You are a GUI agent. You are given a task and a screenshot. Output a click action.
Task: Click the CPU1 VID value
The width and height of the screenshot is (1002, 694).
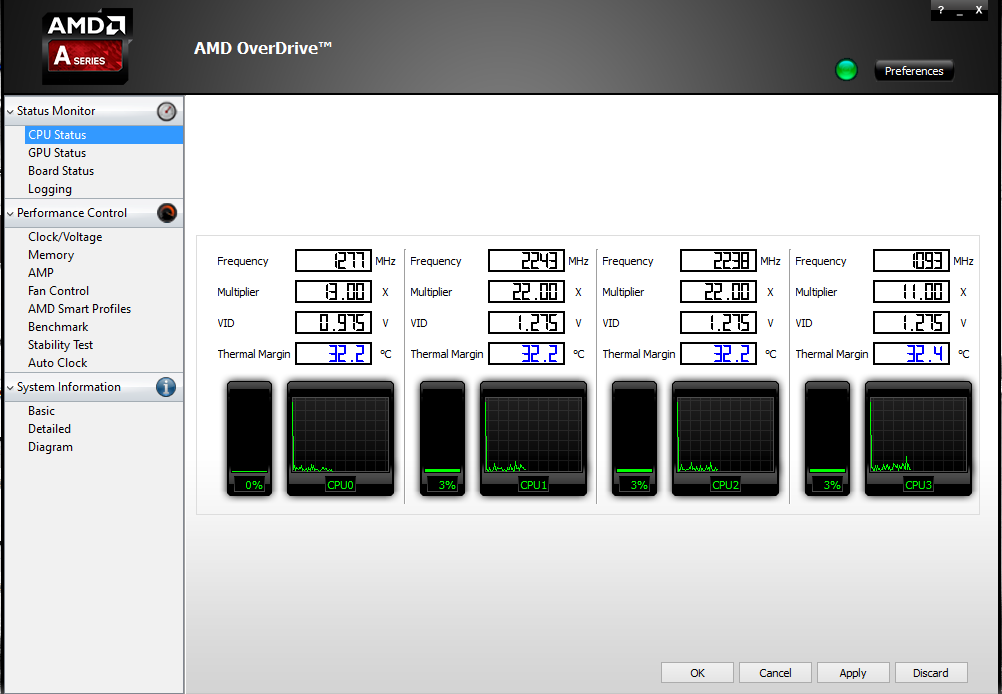pyautogui.click(x=527, y=323)
